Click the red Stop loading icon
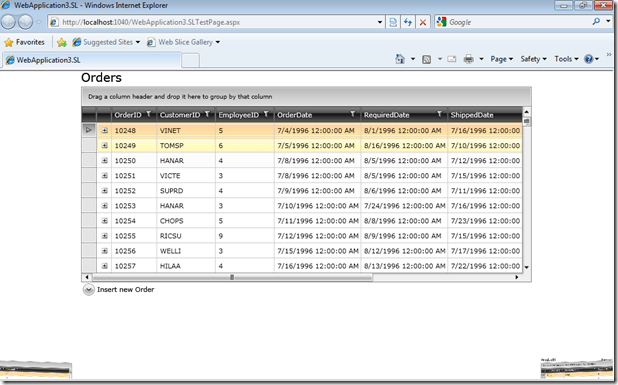This screenshot has width=618, height=385. point(423,22)
